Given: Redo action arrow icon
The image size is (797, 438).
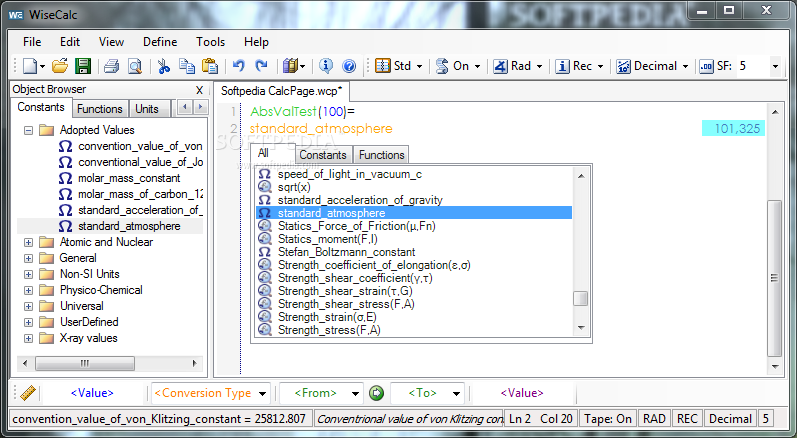Looking at the screenshot, I should [x=261, y=66].
